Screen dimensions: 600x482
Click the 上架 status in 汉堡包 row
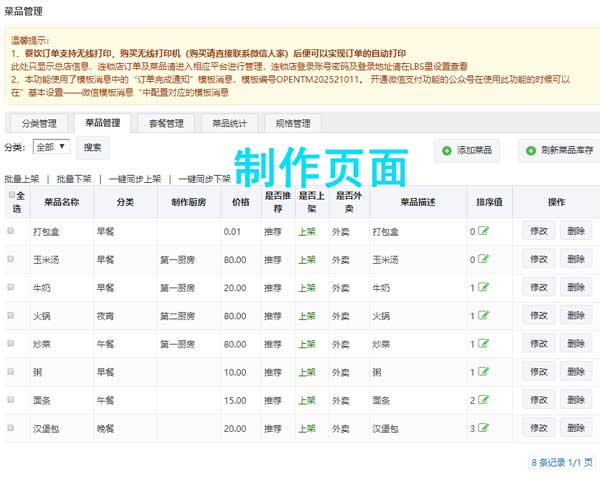point(307,429)
